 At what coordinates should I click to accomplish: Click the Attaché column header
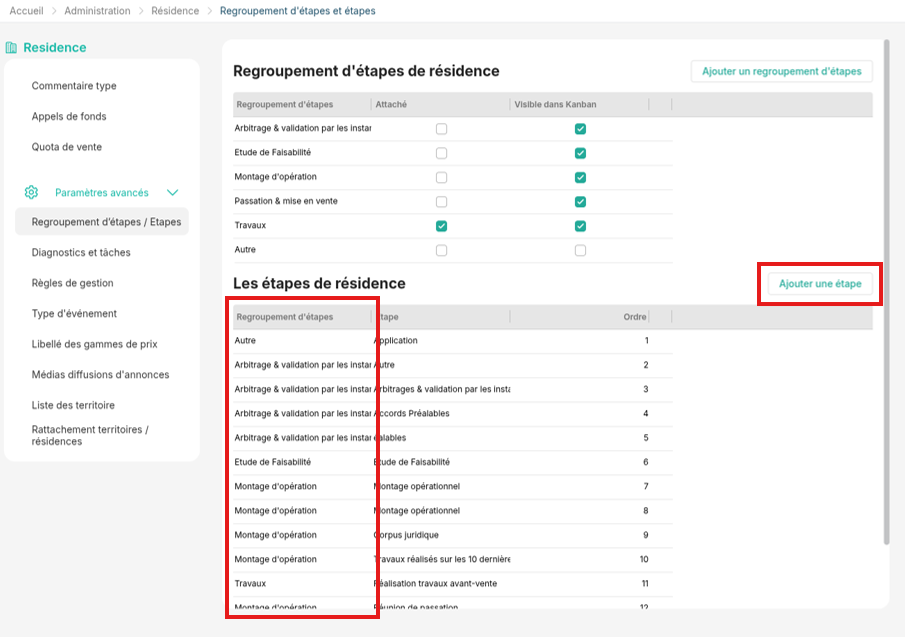point(440,104)
